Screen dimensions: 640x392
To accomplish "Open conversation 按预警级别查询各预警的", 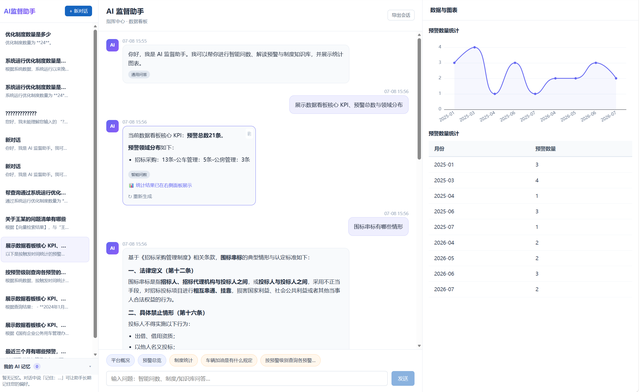I will coord(45,276).
